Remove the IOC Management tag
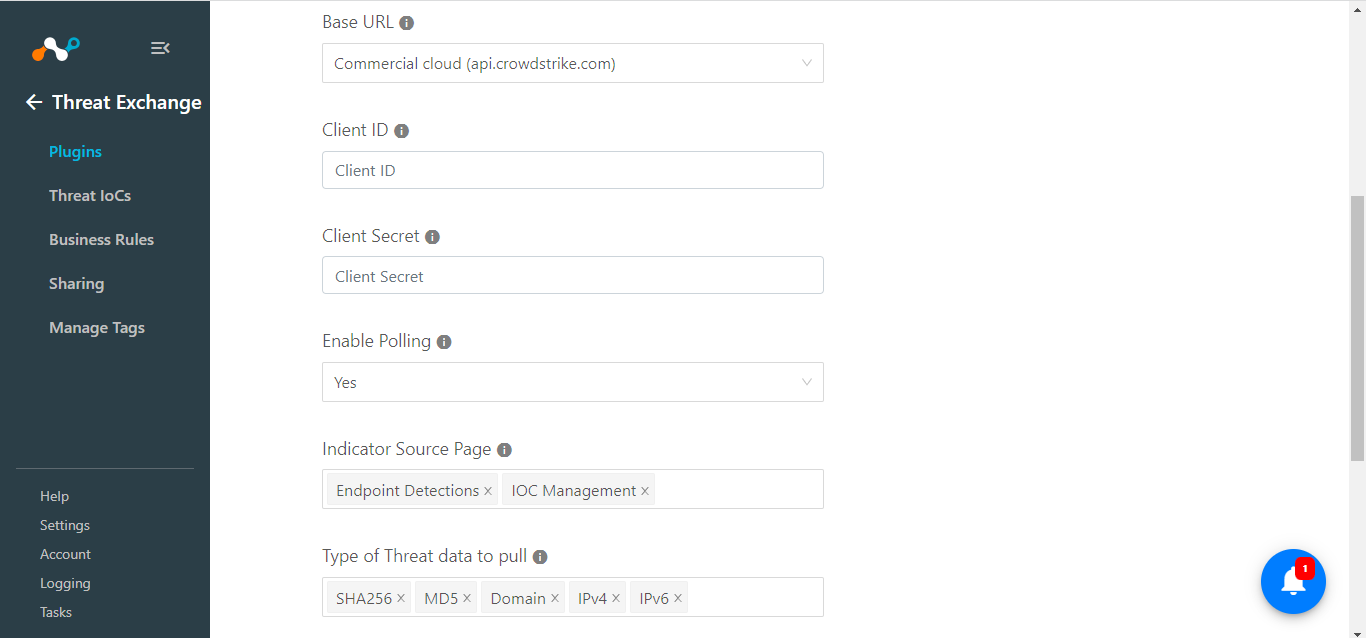The height and width of the screenshot is (638, 1366). click(645, 491)
